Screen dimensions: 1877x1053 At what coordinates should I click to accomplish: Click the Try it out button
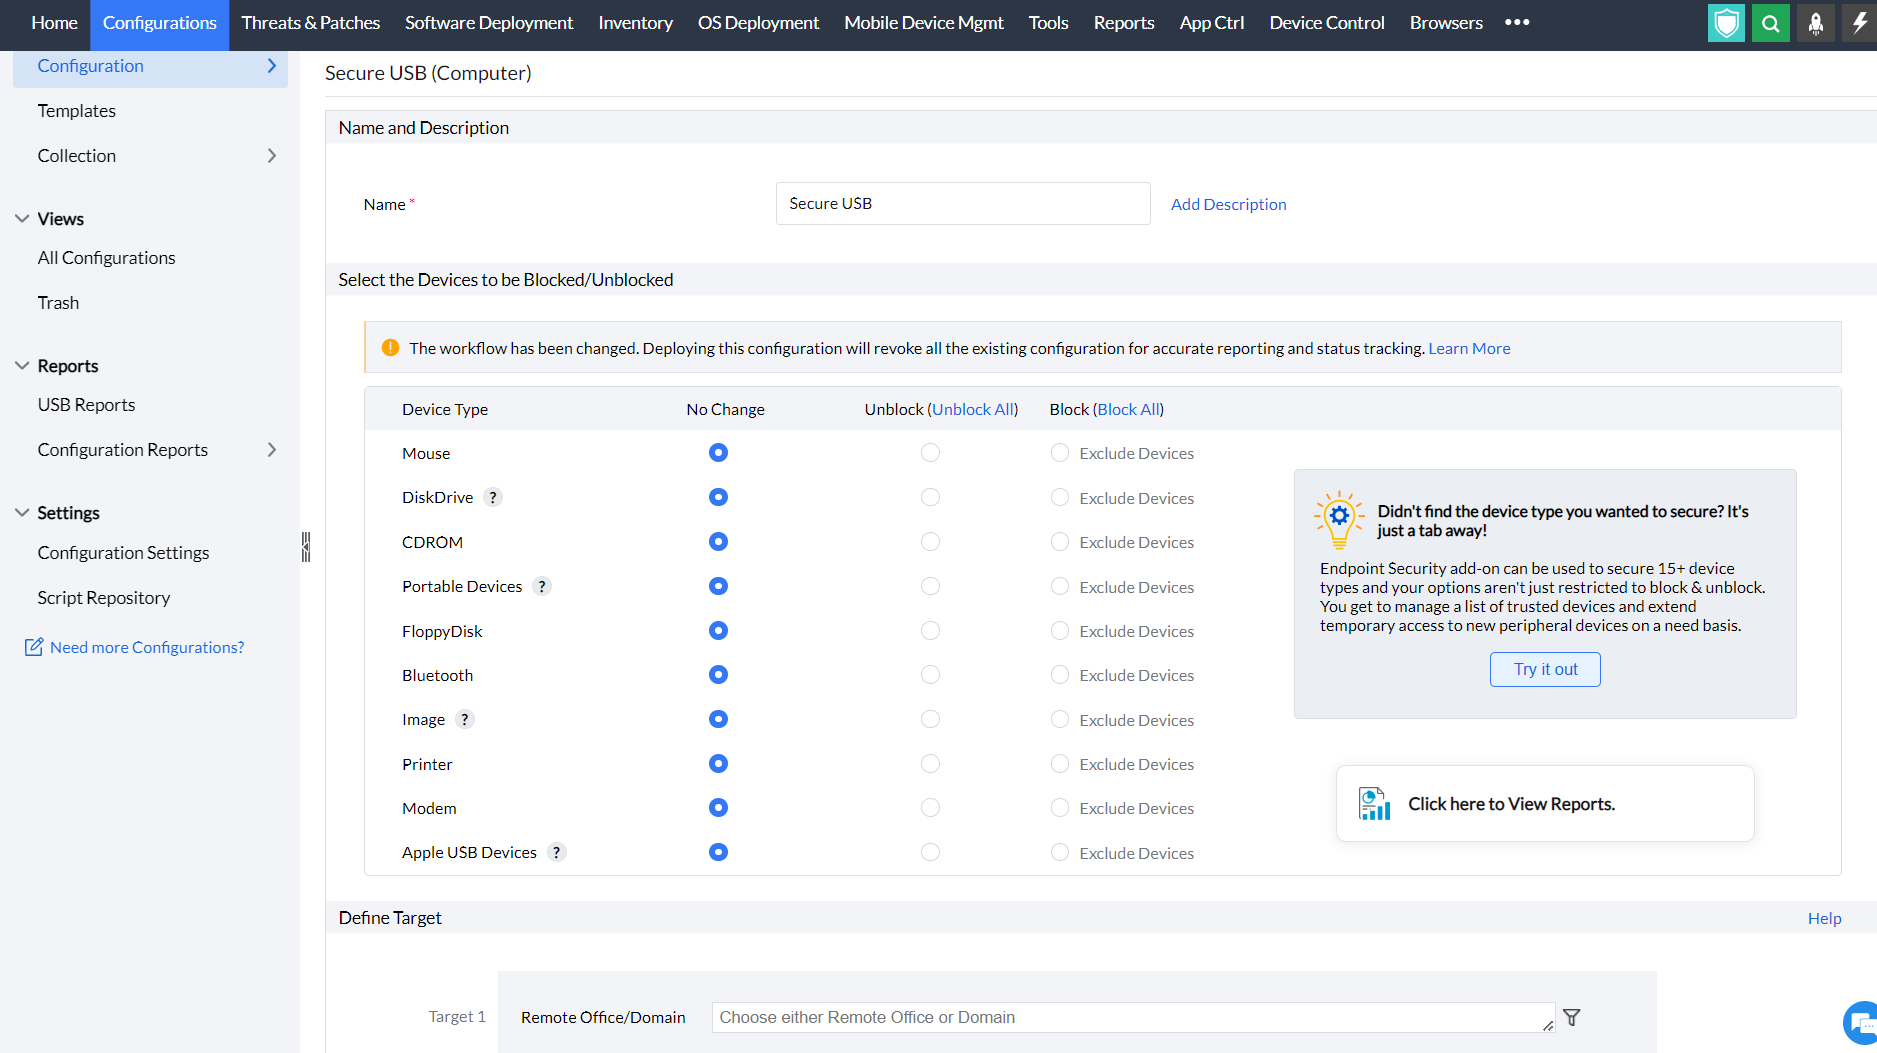point(1545,670)
